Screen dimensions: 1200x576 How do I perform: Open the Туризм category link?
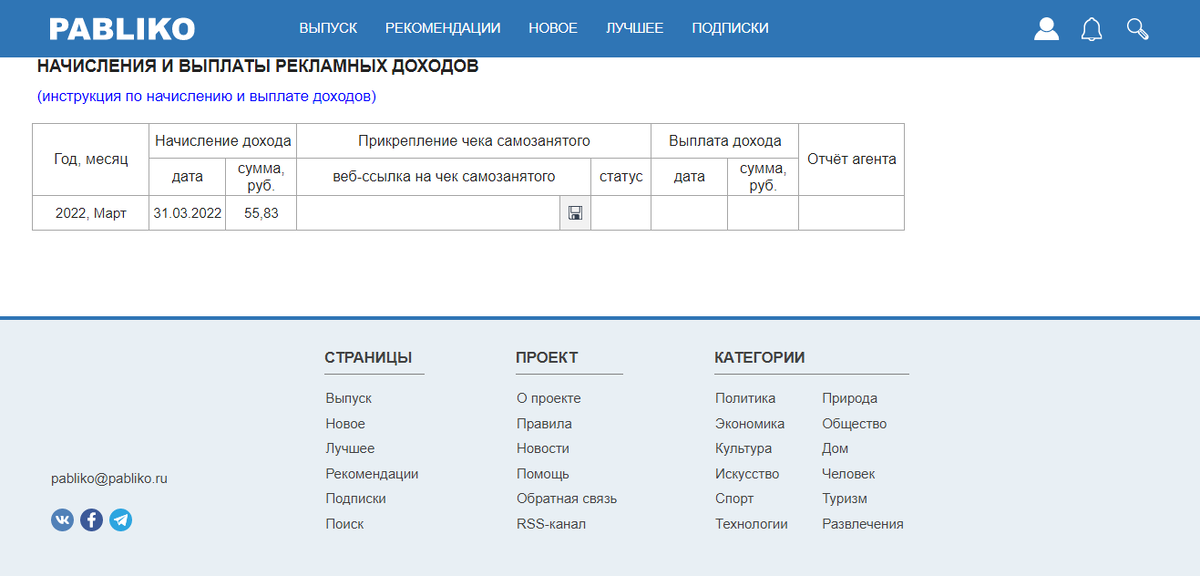(x=845, y=498)
